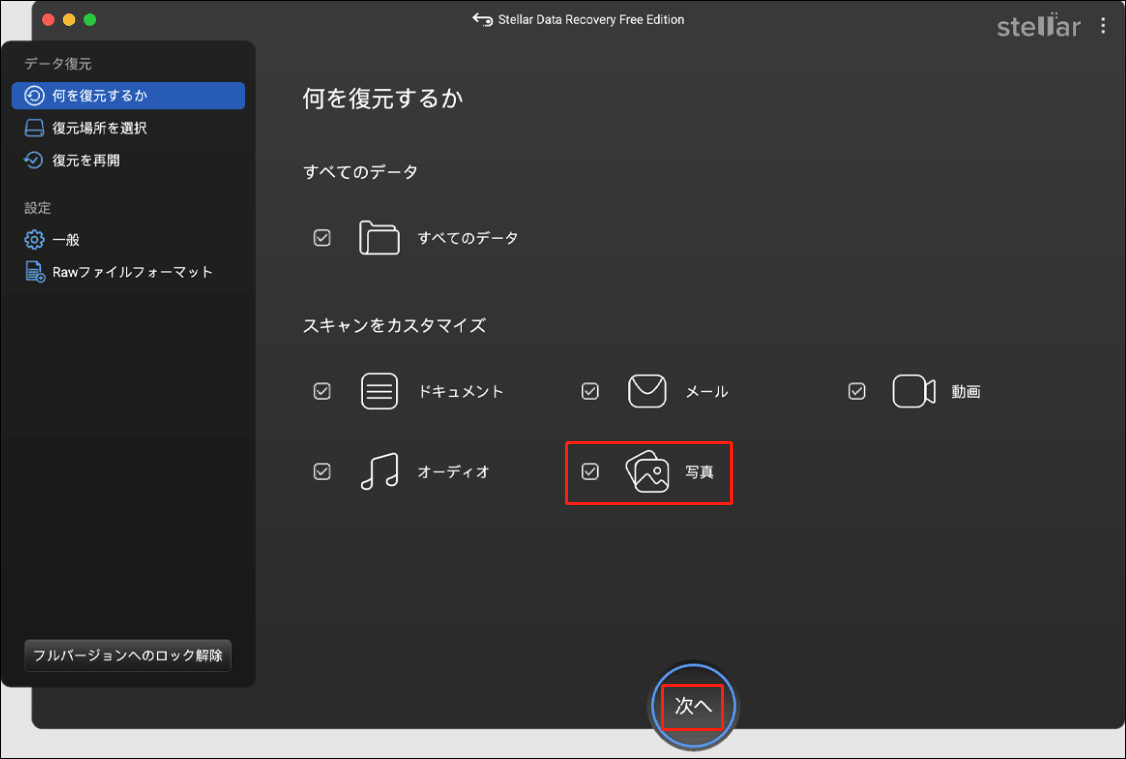Click the Mail envelope icon

(647, 391)
